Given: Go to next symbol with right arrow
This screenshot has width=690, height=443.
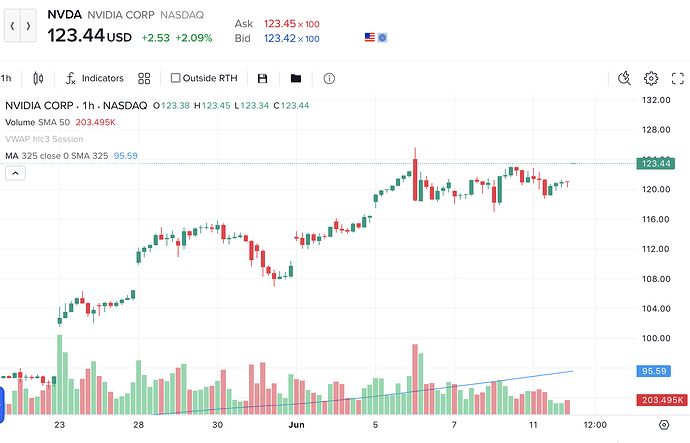Looking at the screenshot, I should point(28,26).
